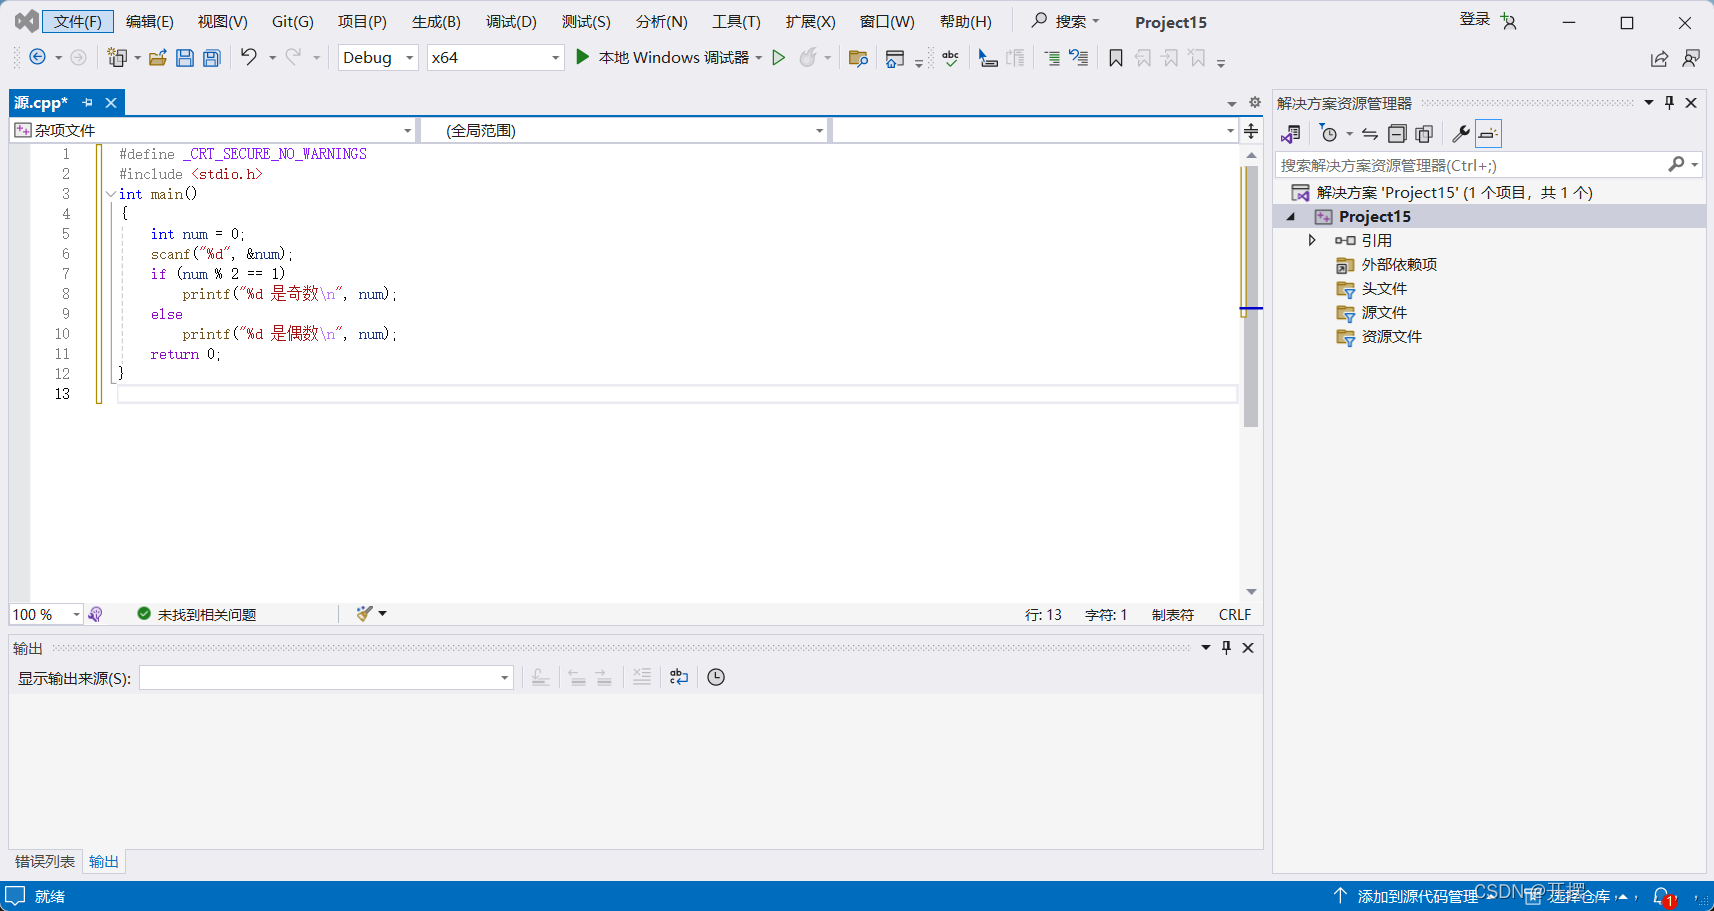The width and height of the screenshot is (1714, 911).
Task: Click the output timestamp clock icon
Action: coord(716,677)
